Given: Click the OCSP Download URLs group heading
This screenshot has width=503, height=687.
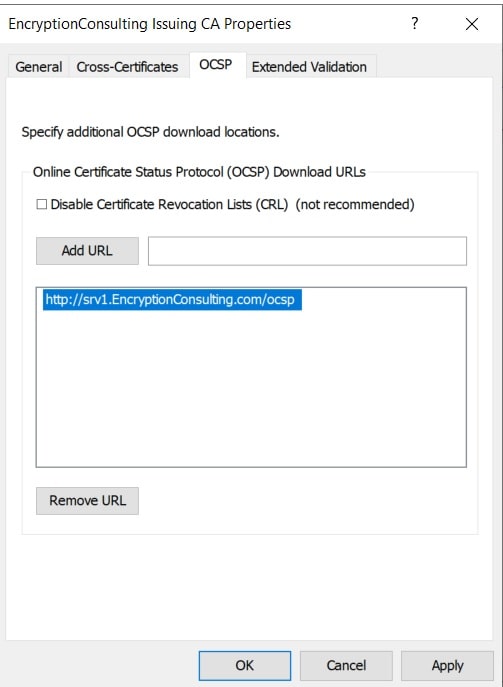Looking at the screenshot, I should [x=199, y=172].
